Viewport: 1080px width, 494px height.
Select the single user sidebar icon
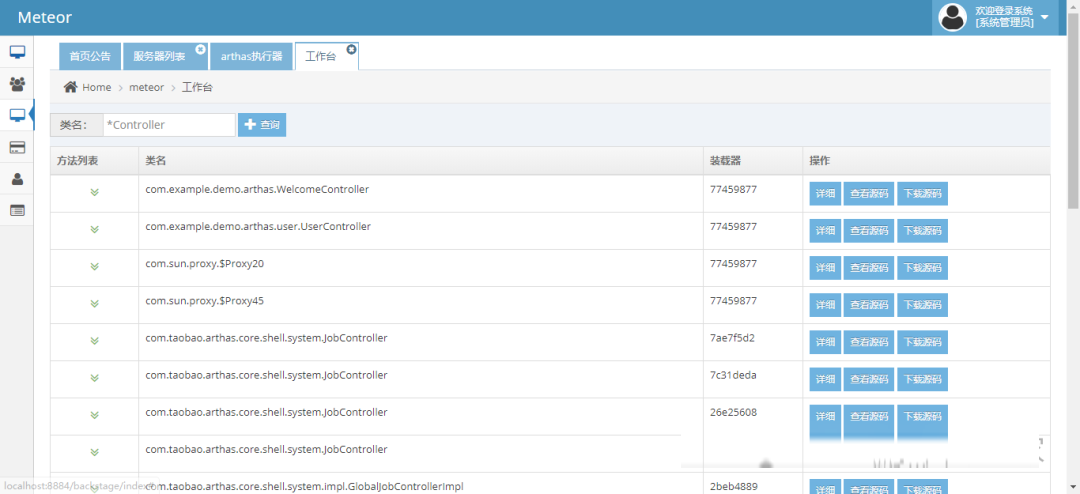coord(17,179)
